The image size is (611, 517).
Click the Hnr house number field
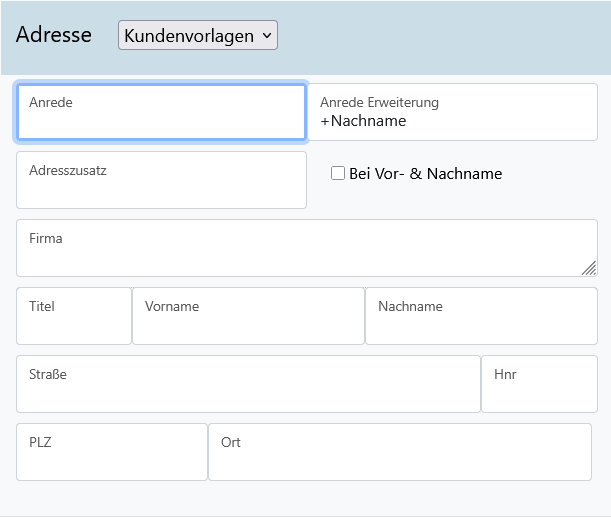point(539,392)
